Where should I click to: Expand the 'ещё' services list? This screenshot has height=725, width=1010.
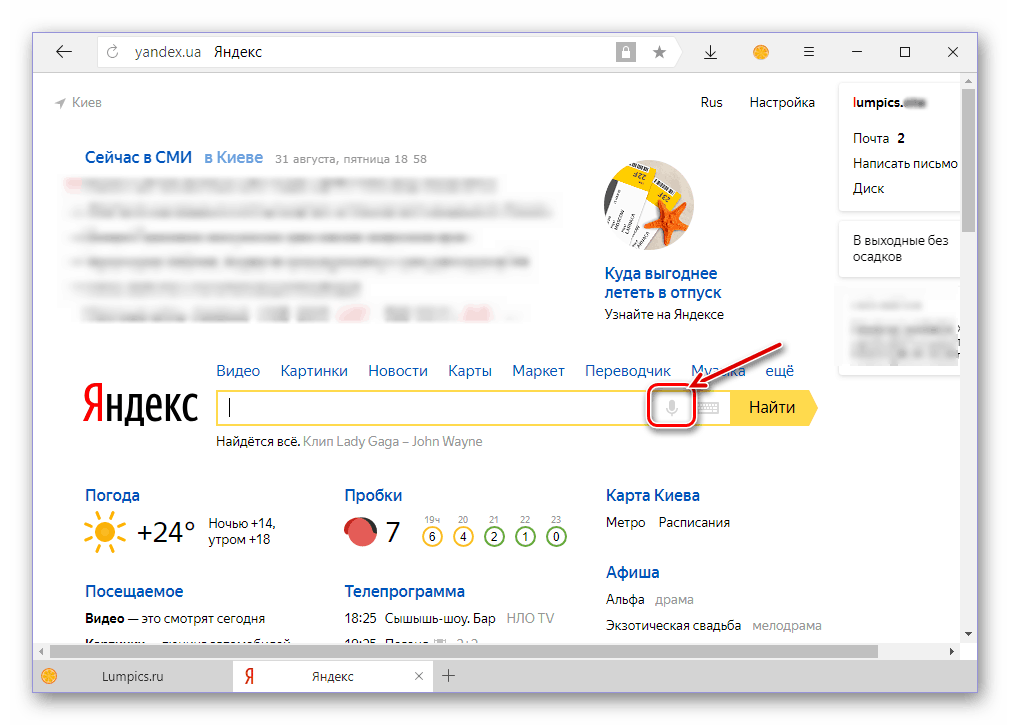[x=779, y=370]
